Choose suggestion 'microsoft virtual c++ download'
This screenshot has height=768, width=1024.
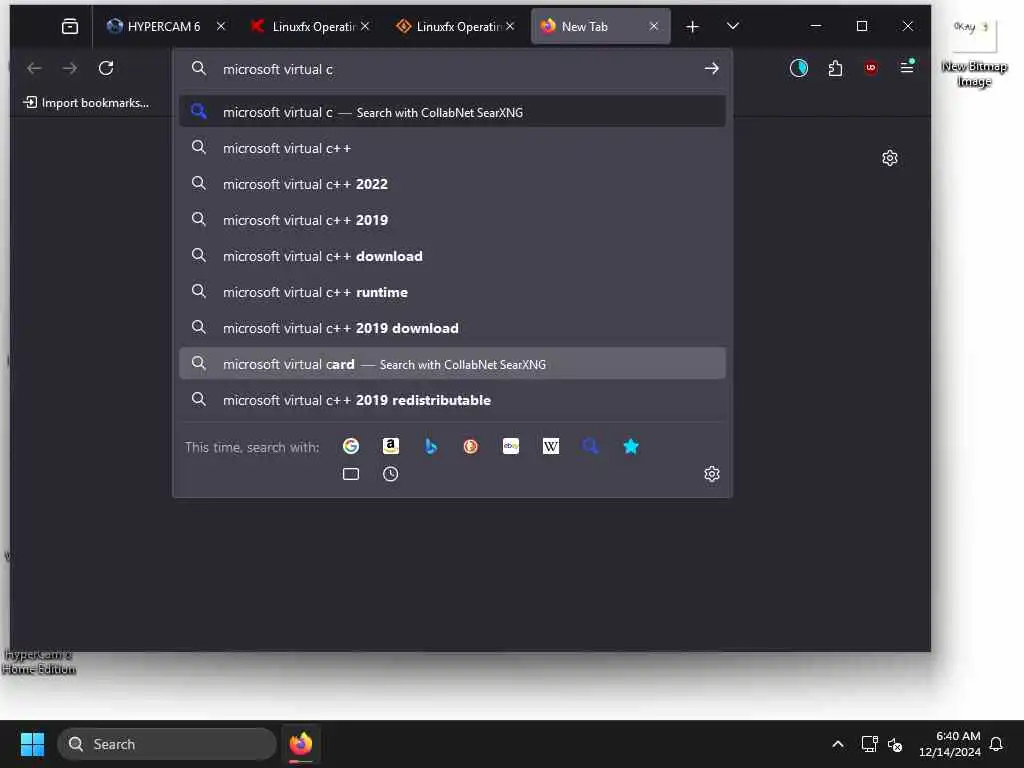click(453, 256)
